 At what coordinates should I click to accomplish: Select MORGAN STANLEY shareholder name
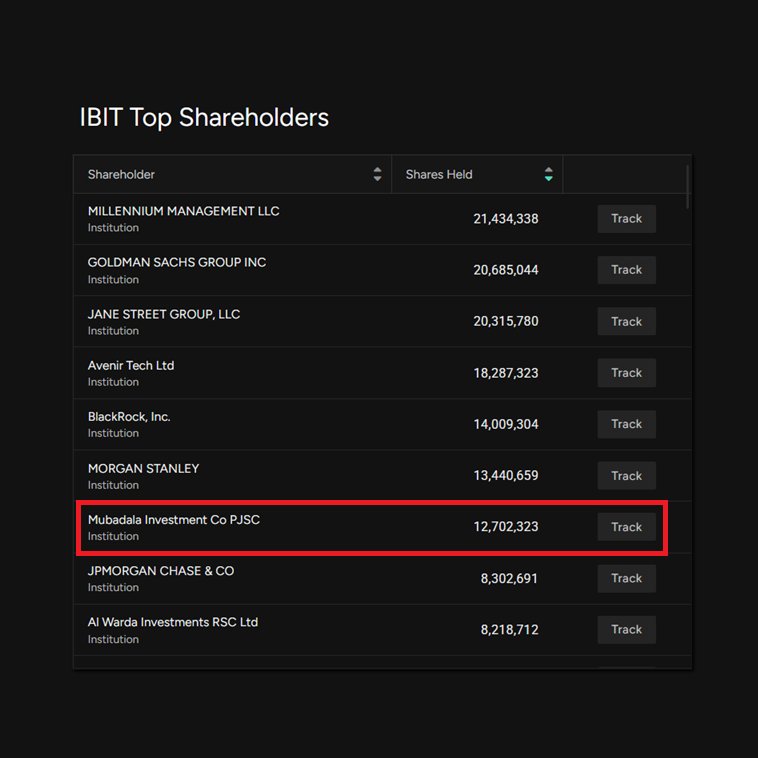[x=144, y=468]
